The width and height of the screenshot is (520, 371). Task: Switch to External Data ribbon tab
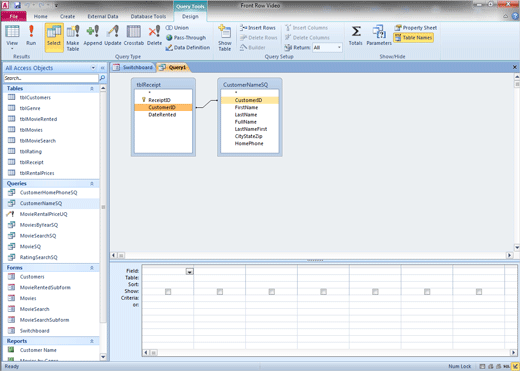[x=103, y=16]
